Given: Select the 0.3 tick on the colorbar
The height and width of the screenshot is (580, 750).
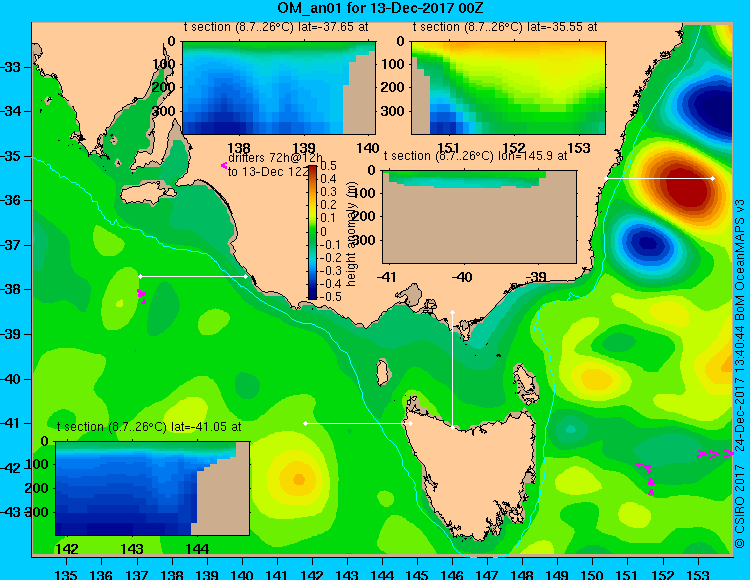Looking at the screenshot, I should [328, 192].
